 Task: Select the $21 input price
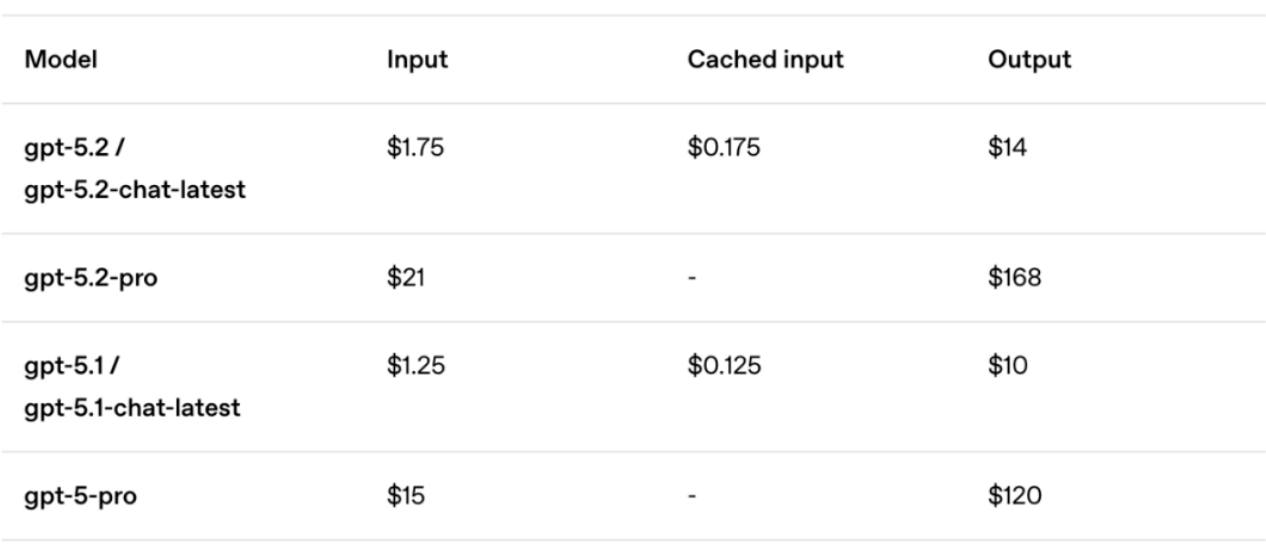(x=405, y=277)
